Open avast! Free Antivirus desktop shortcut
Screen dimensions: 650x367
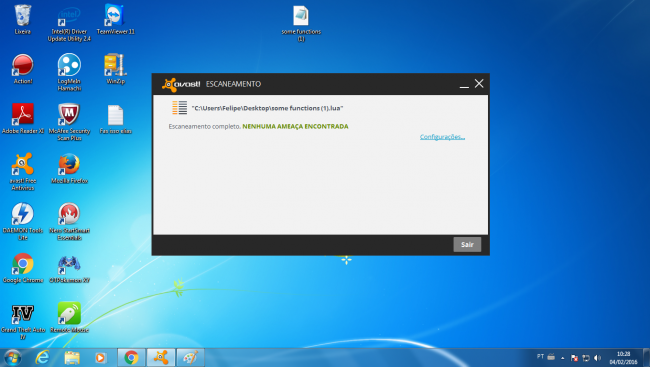[23, 172]
